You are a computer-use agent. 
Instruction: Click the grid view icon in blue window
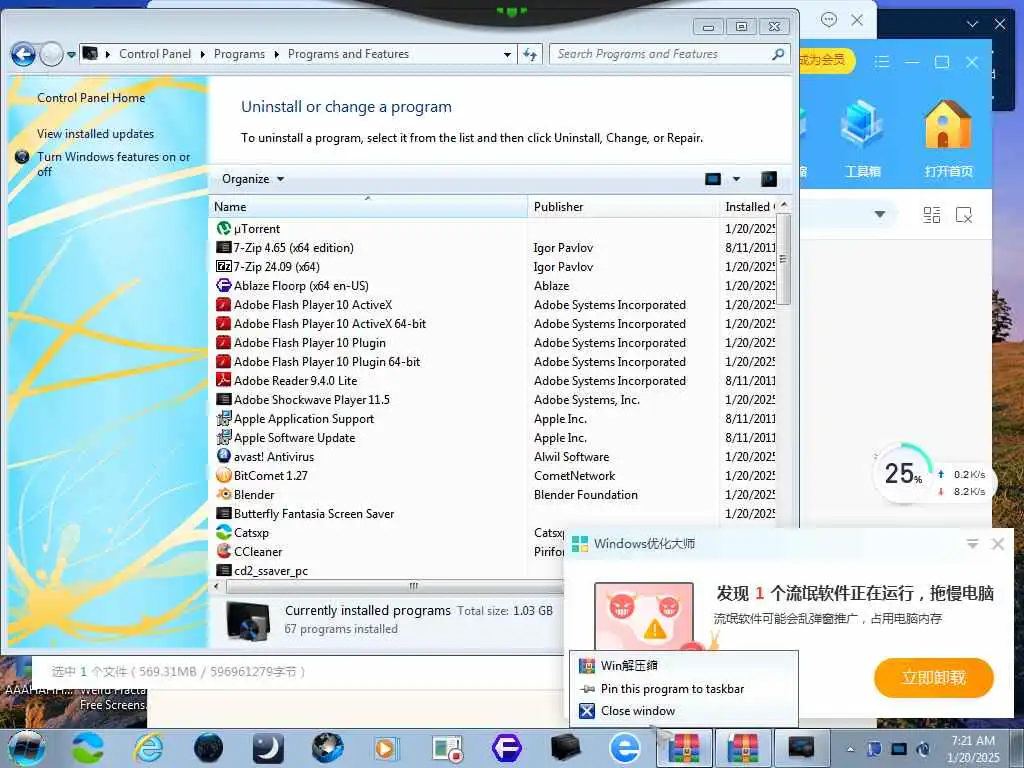931,215
